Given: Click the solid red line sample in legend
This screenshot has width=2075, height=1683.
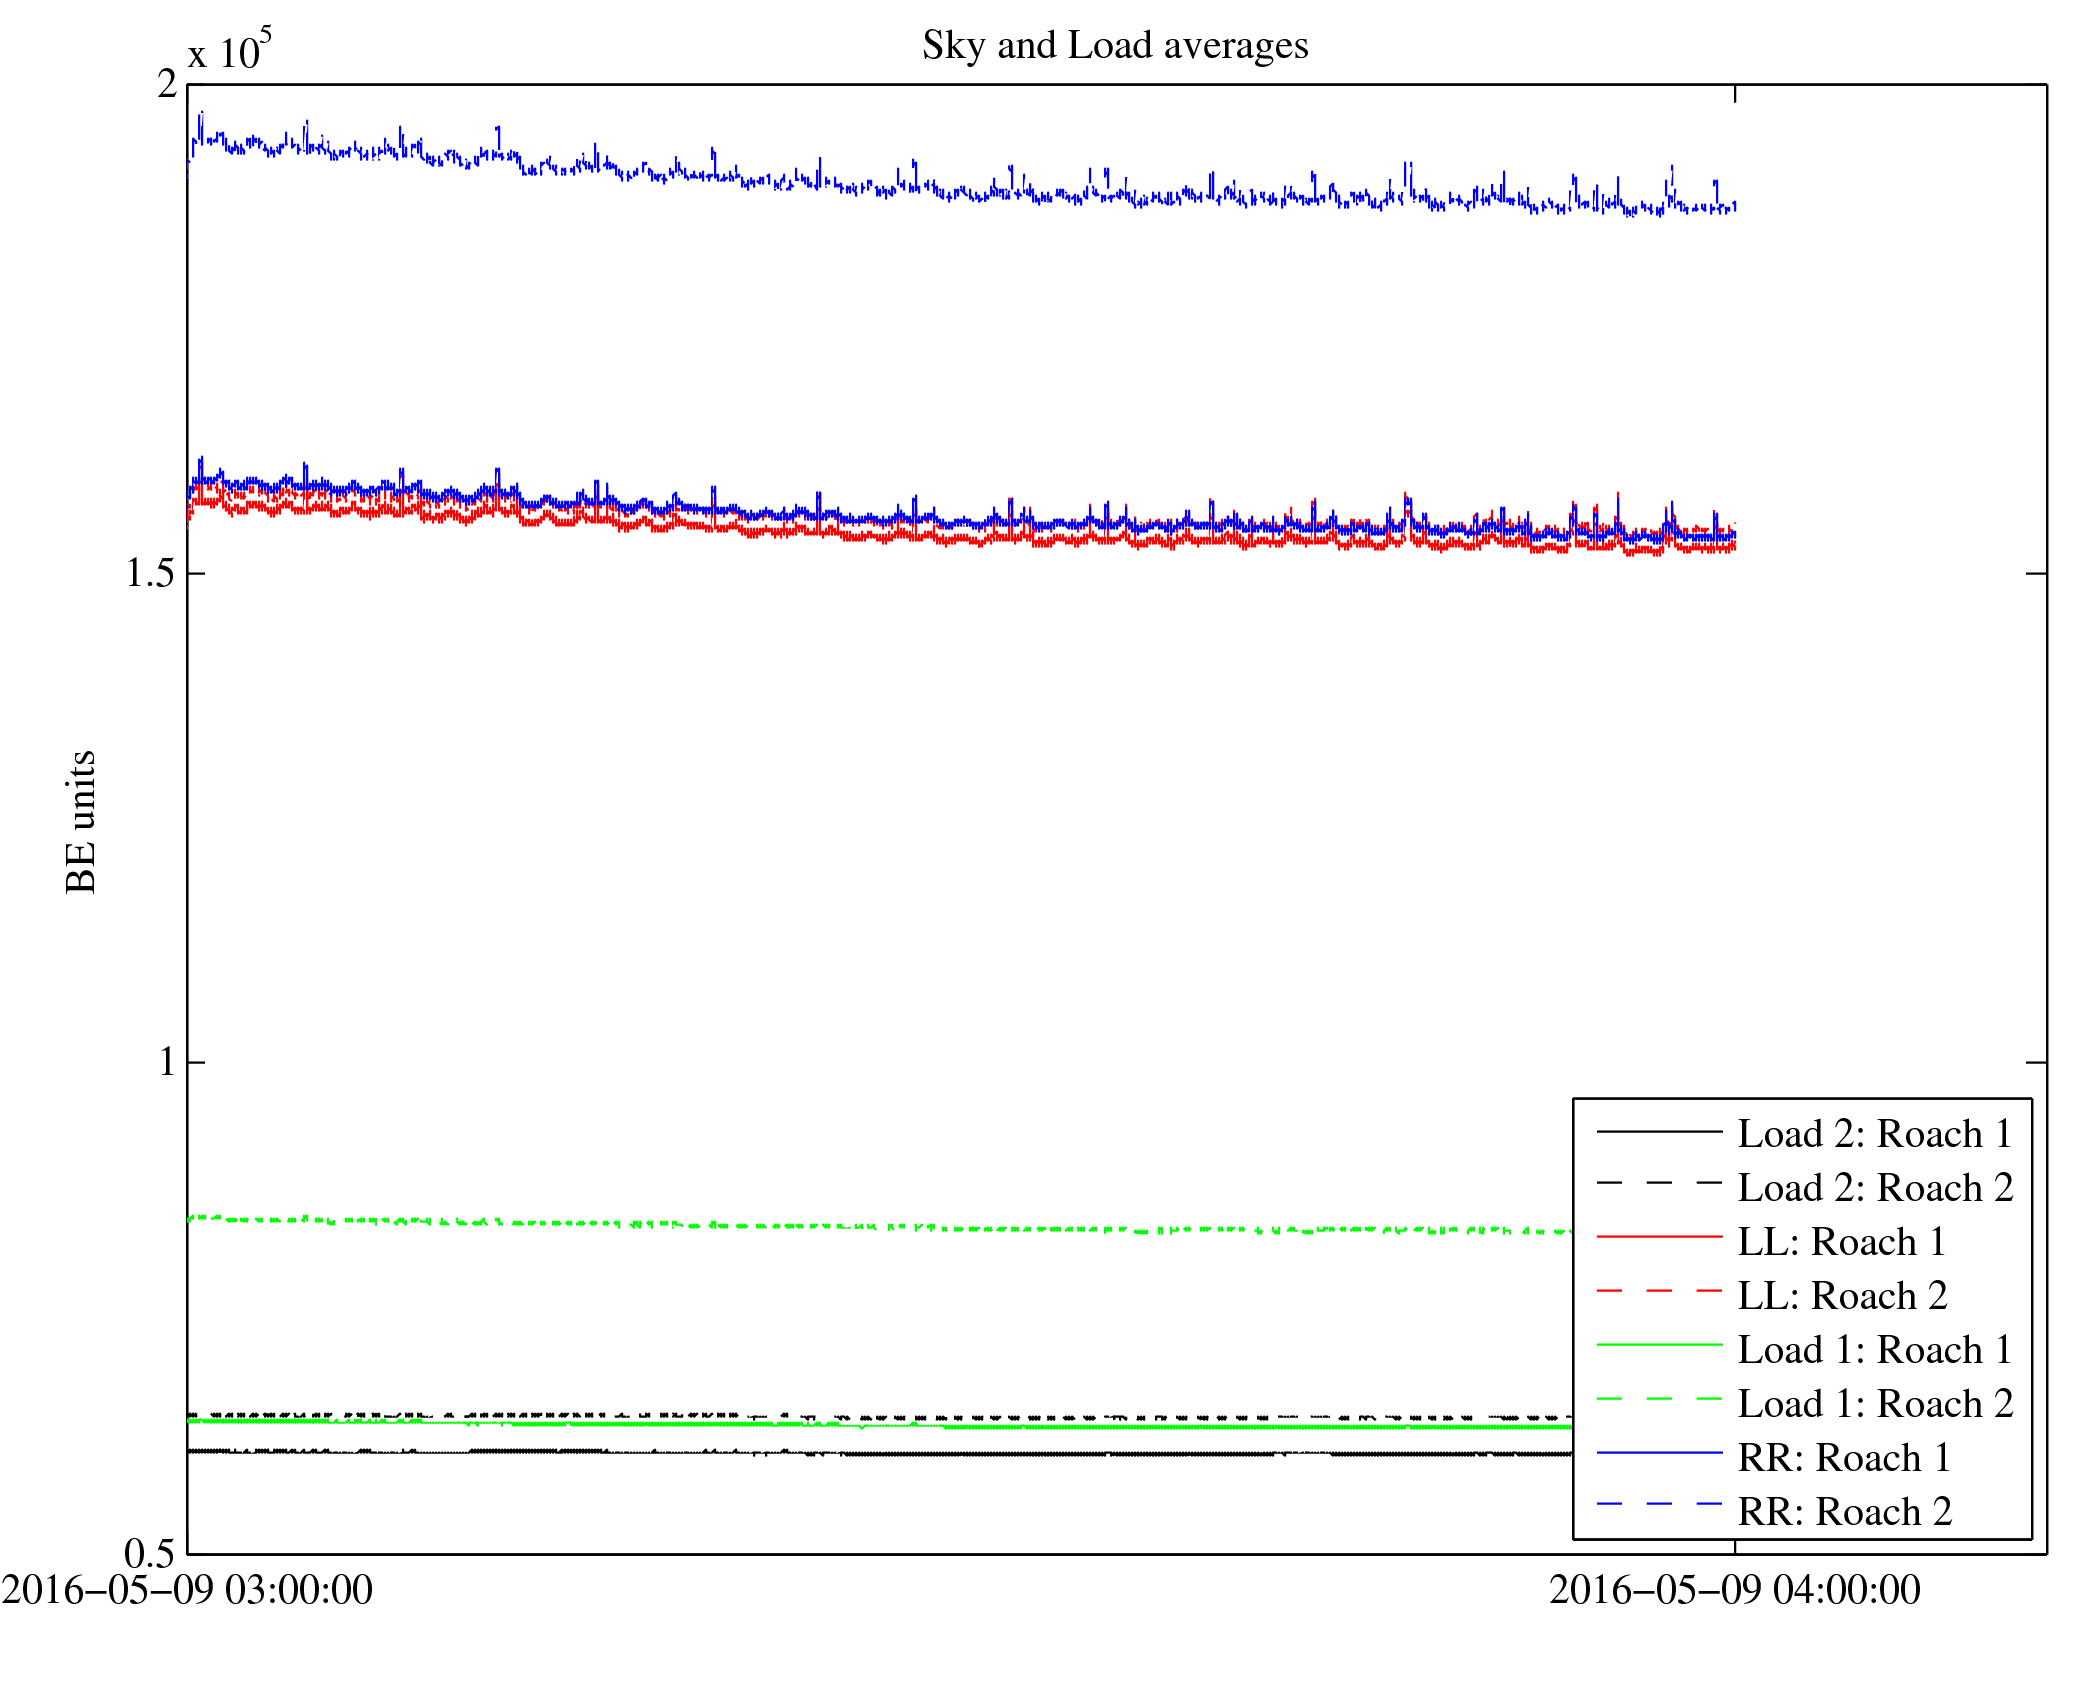Looking at the screenshot, I should coord(1659,1238).
